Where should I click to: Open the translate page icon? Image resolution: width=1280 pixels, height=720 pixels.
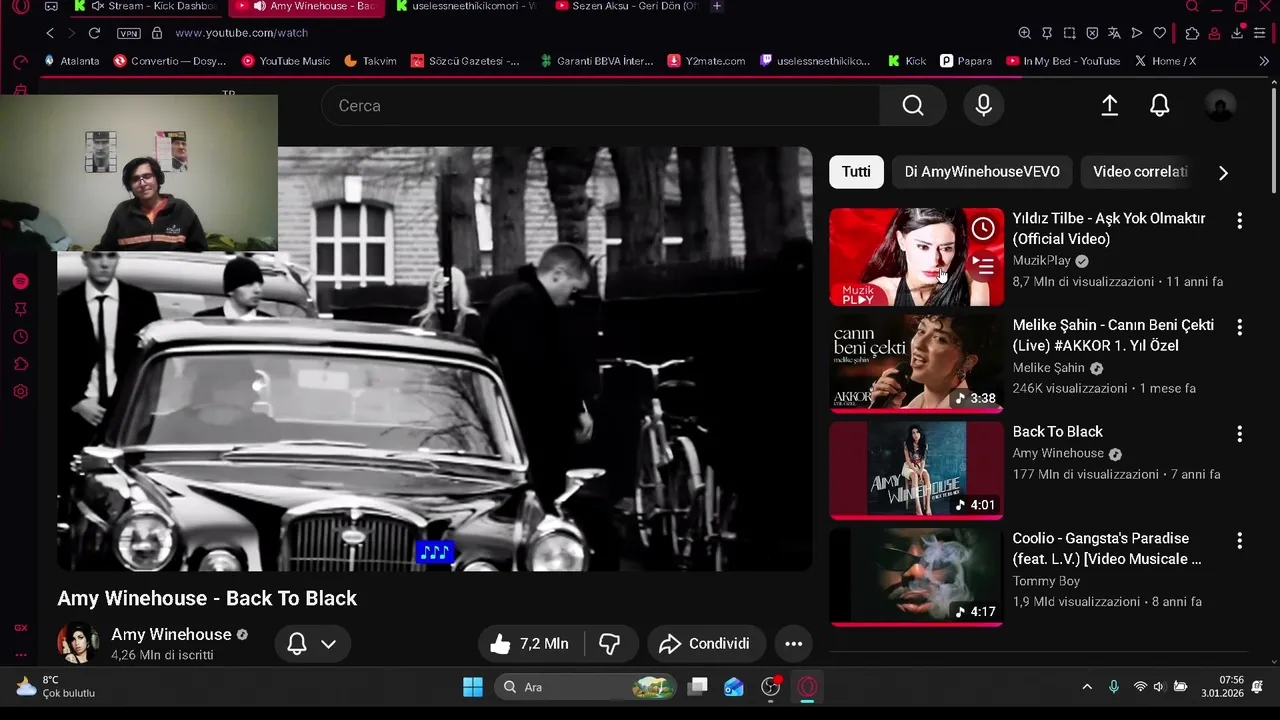(1115, 33)
